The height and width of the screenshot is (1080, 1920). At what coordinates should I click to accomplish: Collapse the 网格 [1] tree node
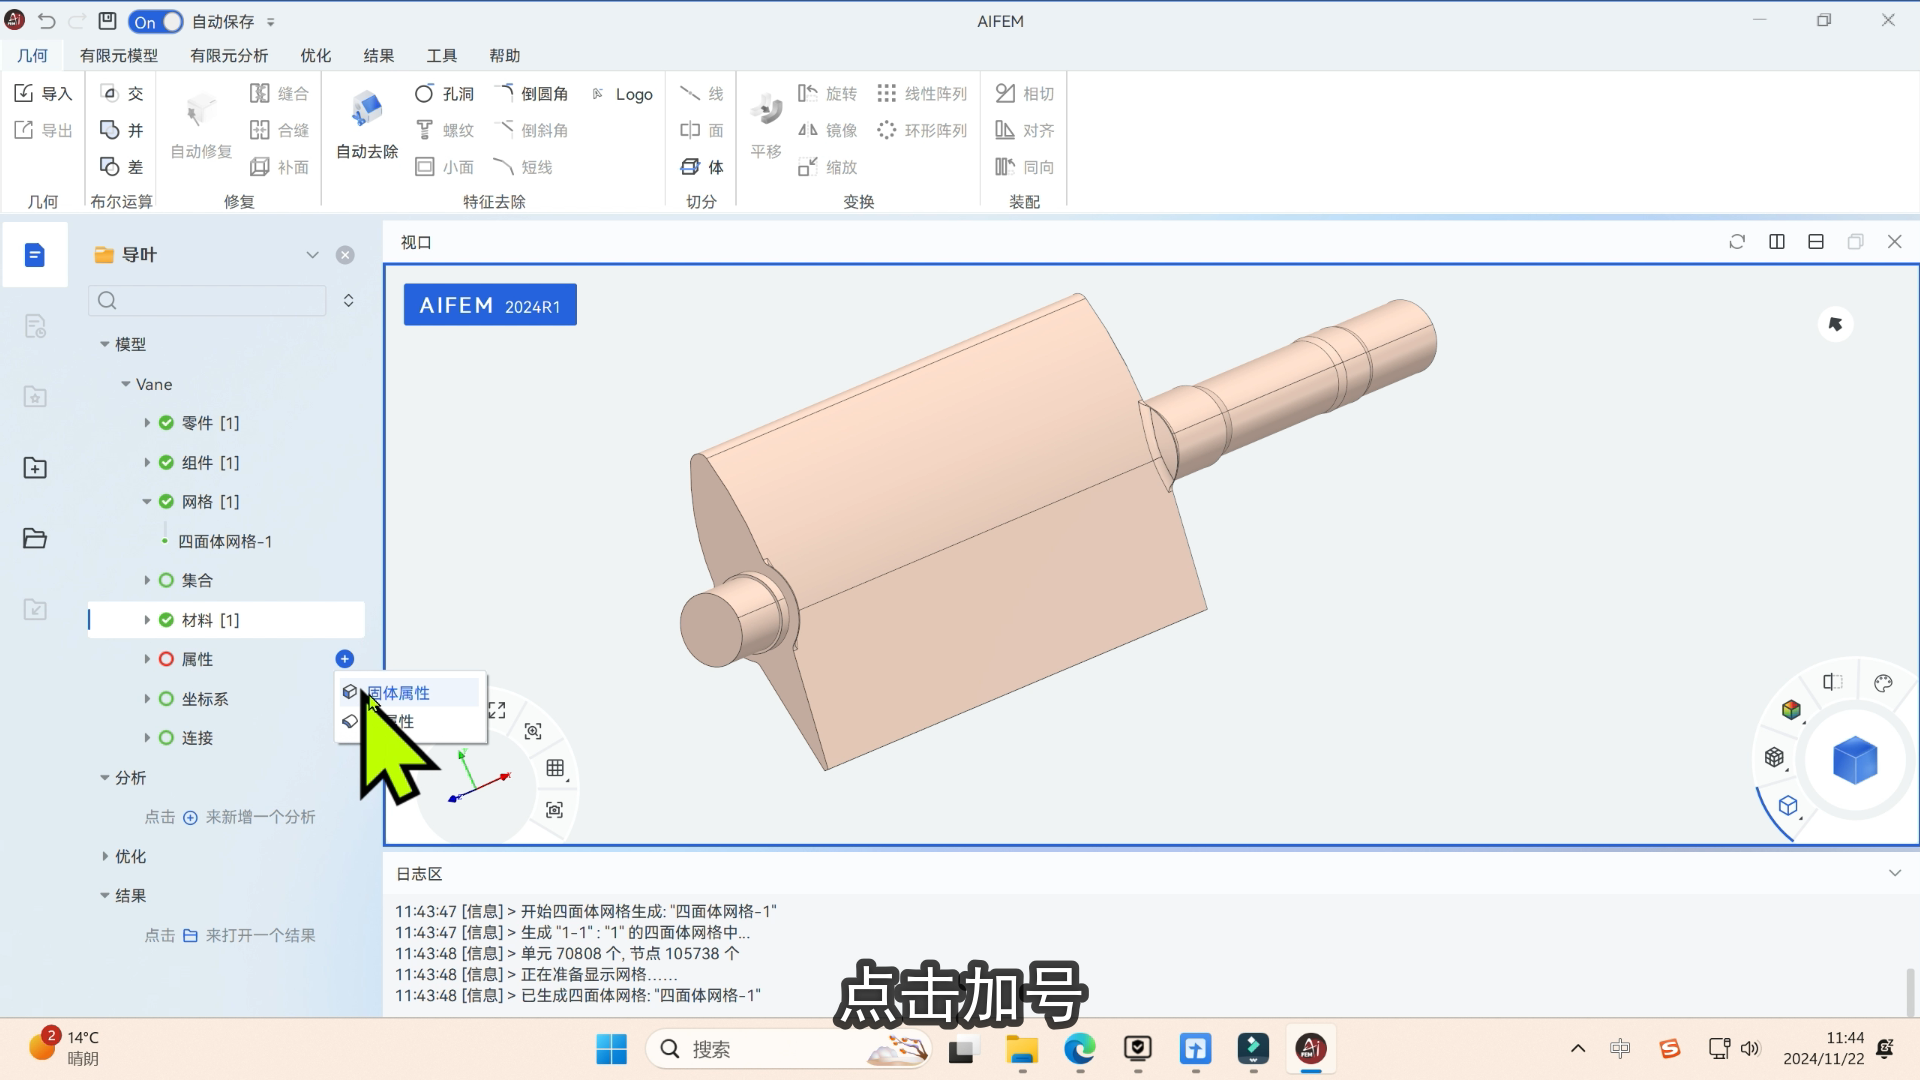point(147,502)
